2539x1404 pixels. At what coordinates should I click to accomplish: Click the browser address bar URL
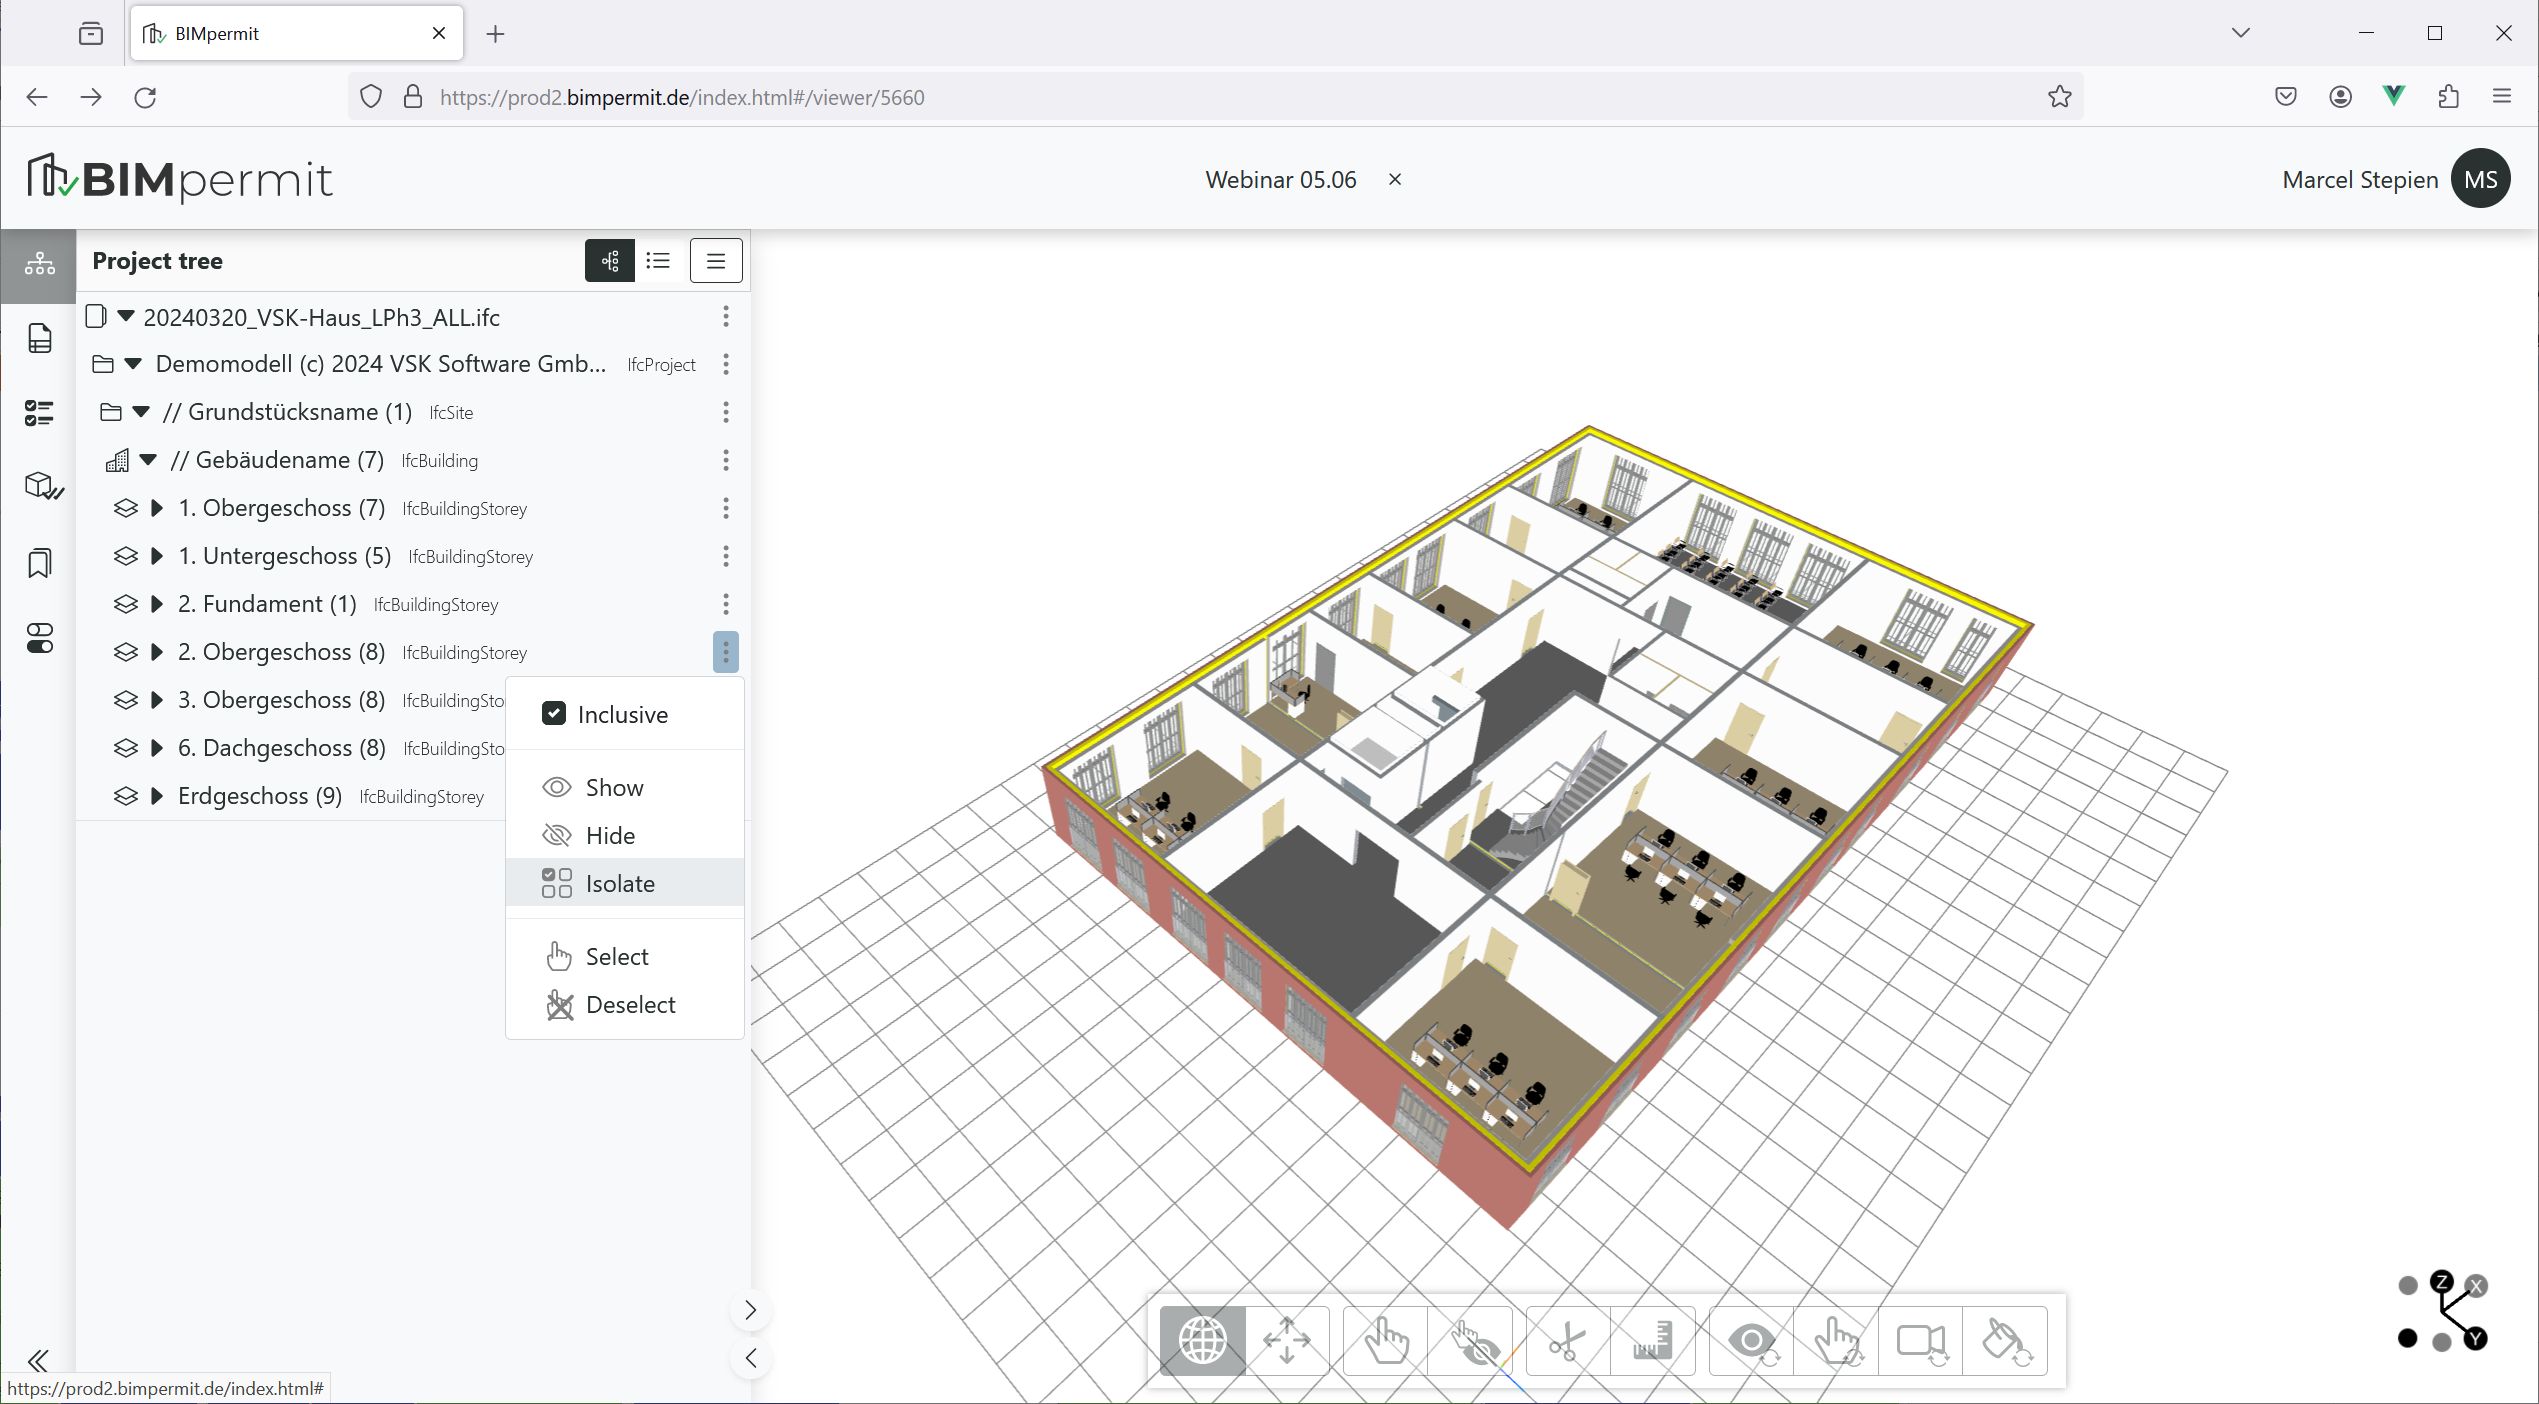(682, 97)
